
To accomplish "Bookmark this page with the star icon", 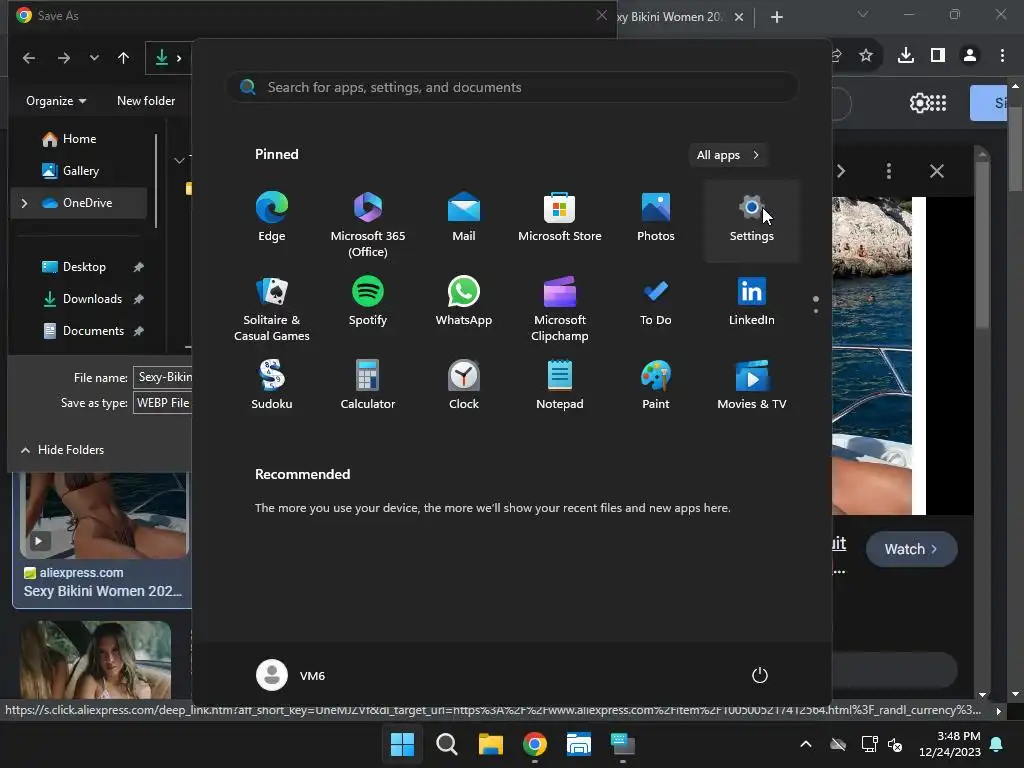I will [x=866, y=56].
